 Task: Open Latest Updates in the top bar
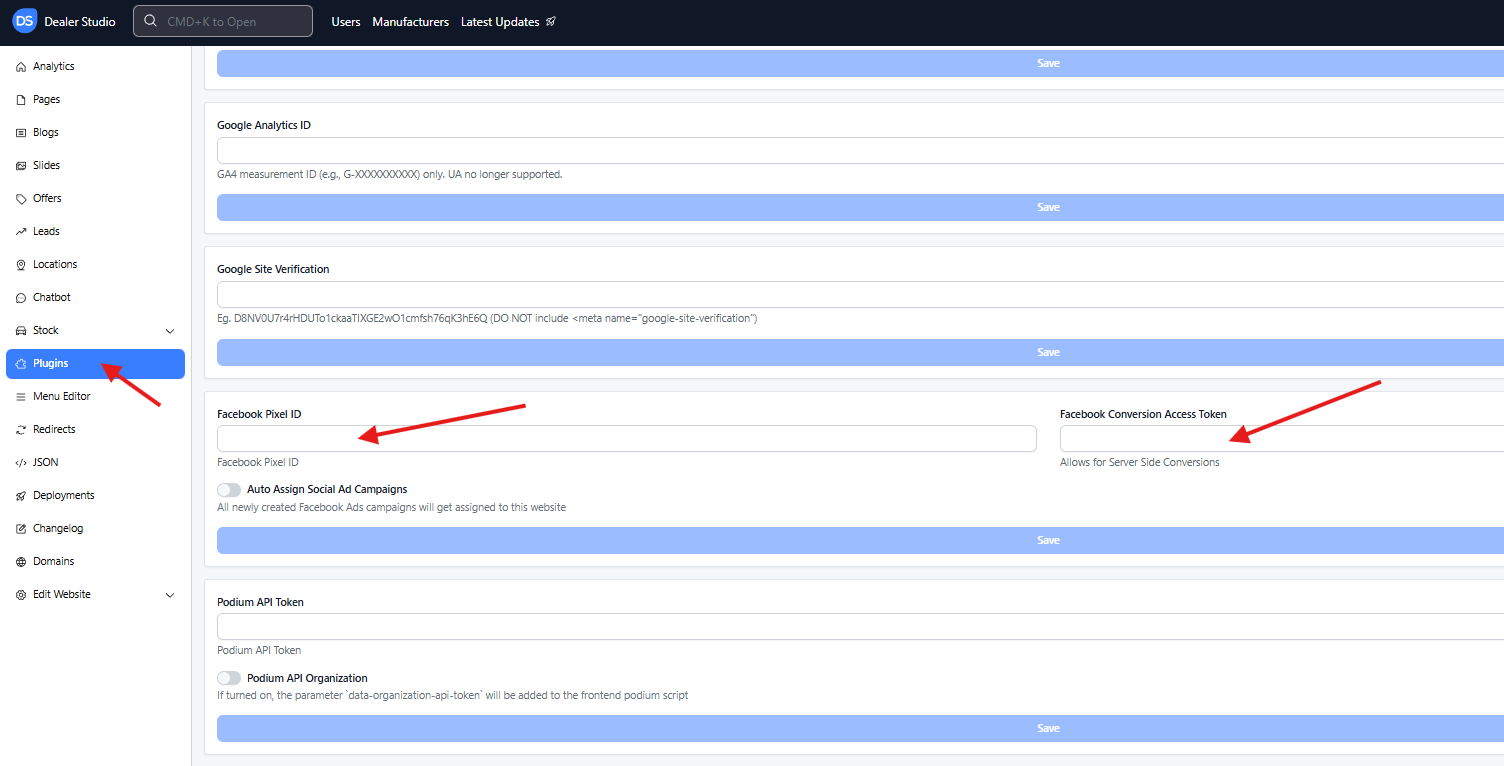tap(507, 22)
